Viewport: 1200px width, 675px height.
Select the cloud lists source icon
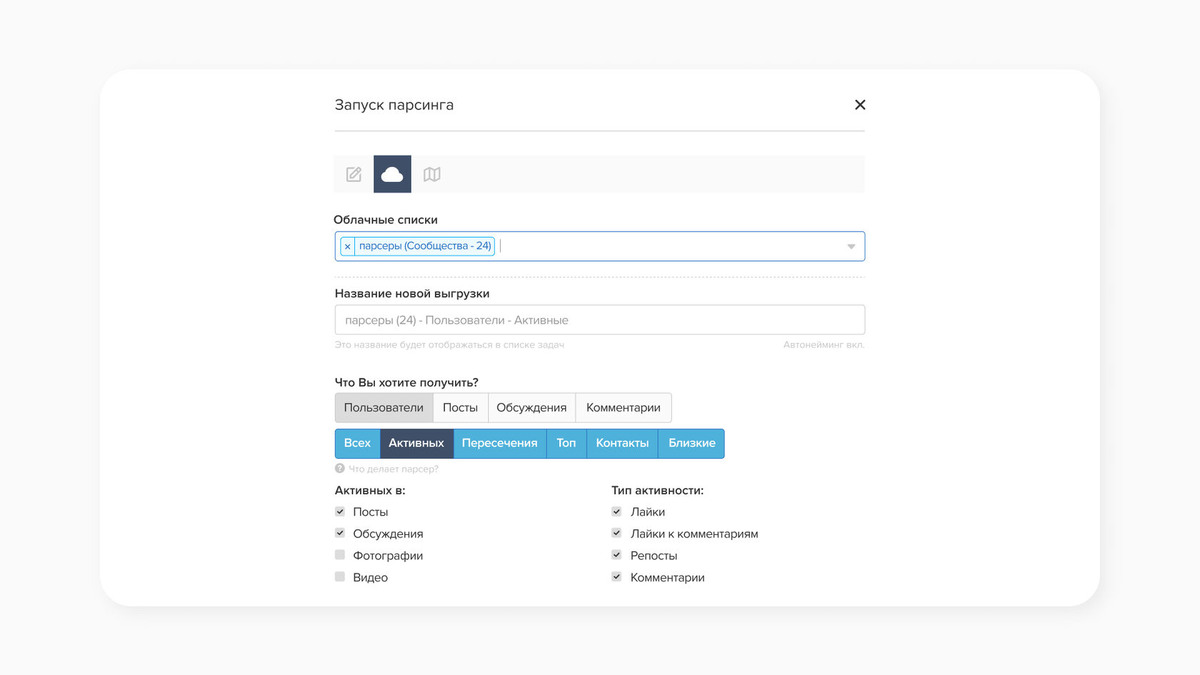click(392, 174)
